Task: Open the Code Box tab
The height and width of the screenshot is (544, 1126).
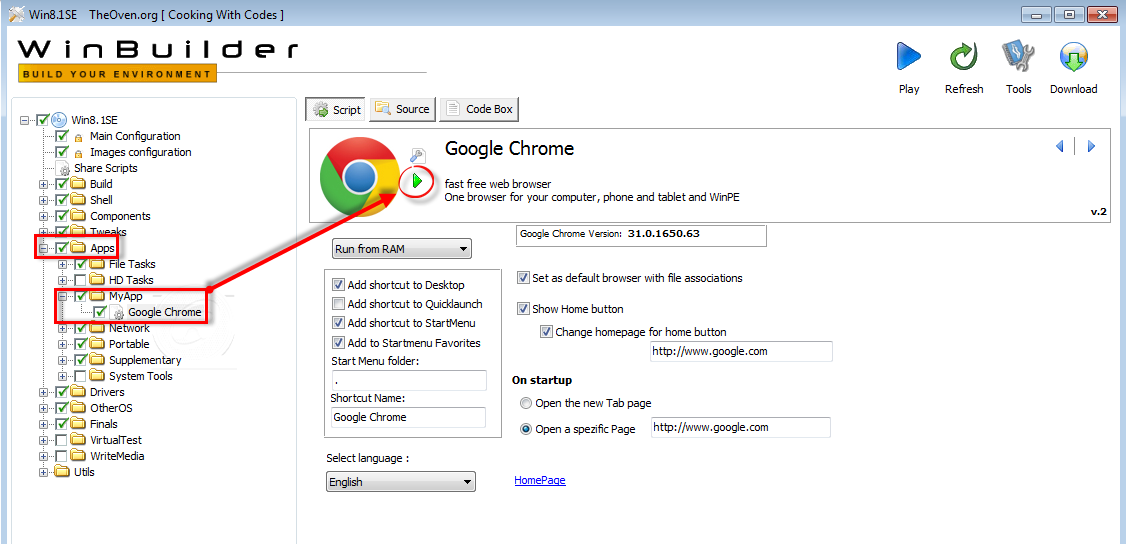Action: point(479,109)
